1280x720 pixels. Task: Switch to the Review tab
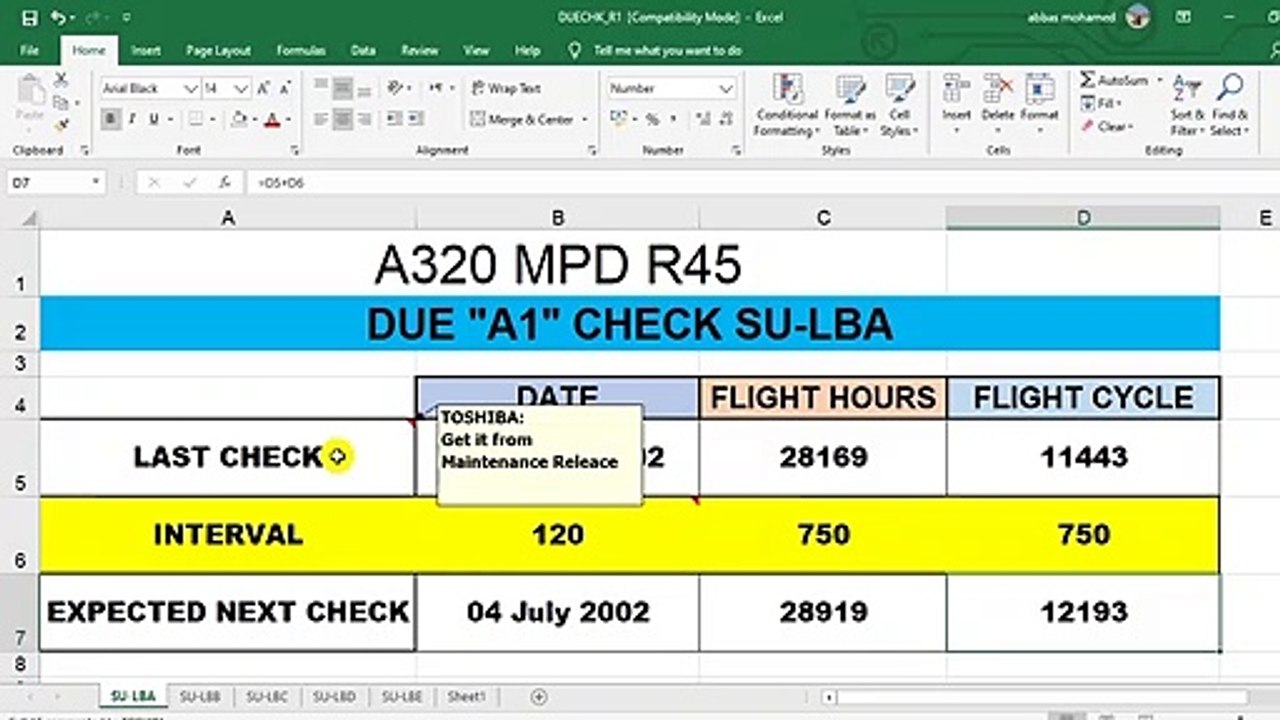click(x=420, y=50)
